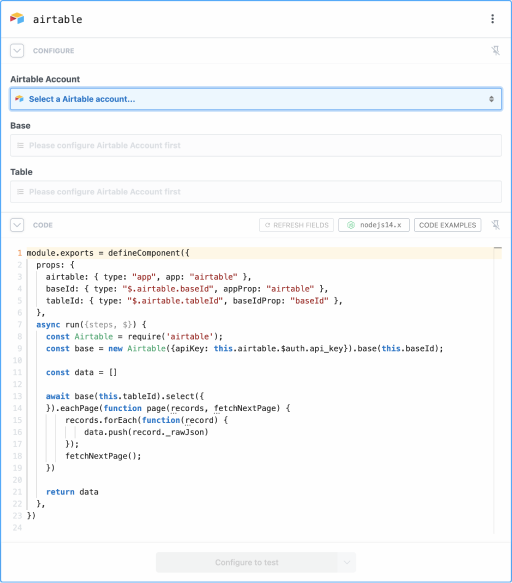Screen dimensions: 512x583
Task: Toggle the pin icon in Configure section
Action: coord(495,51)
